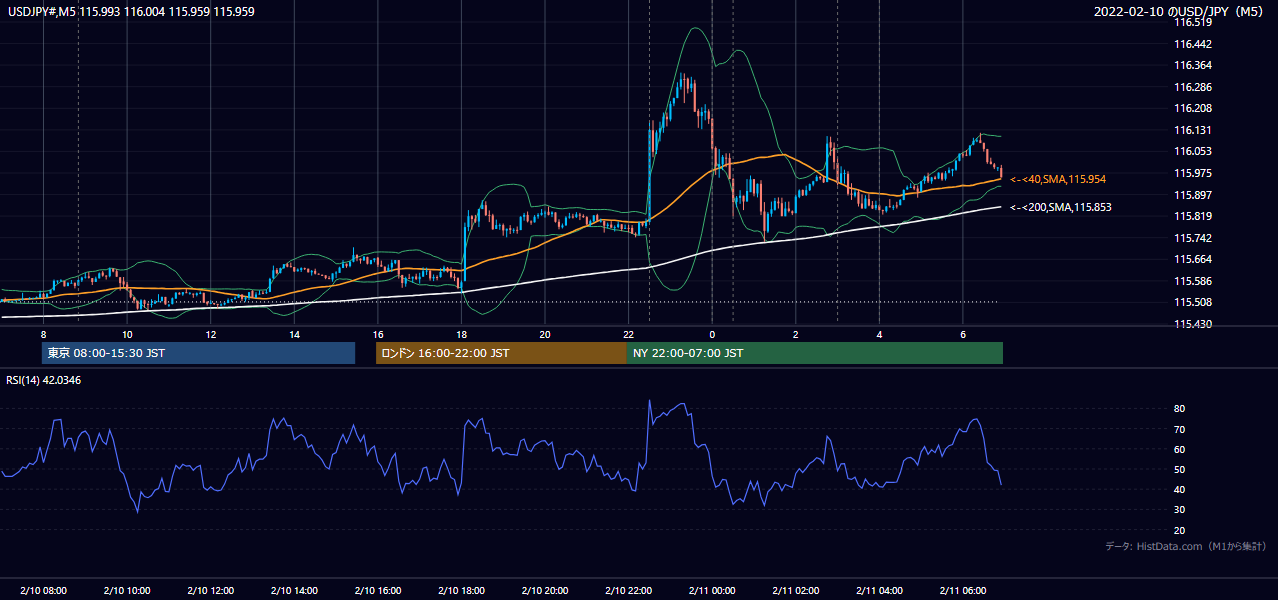Select the ロンドン 16:00-22:00 JST session bar
1278x600 pixels.
pyautogui.click(x=501, y=353)
